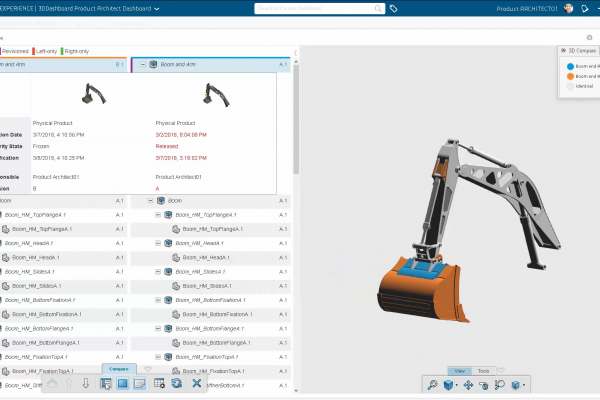Click the scroll-down arrow of the comparison list
Image resolution: width=600 pixels, height=400 pixels.
coord(296,391)
